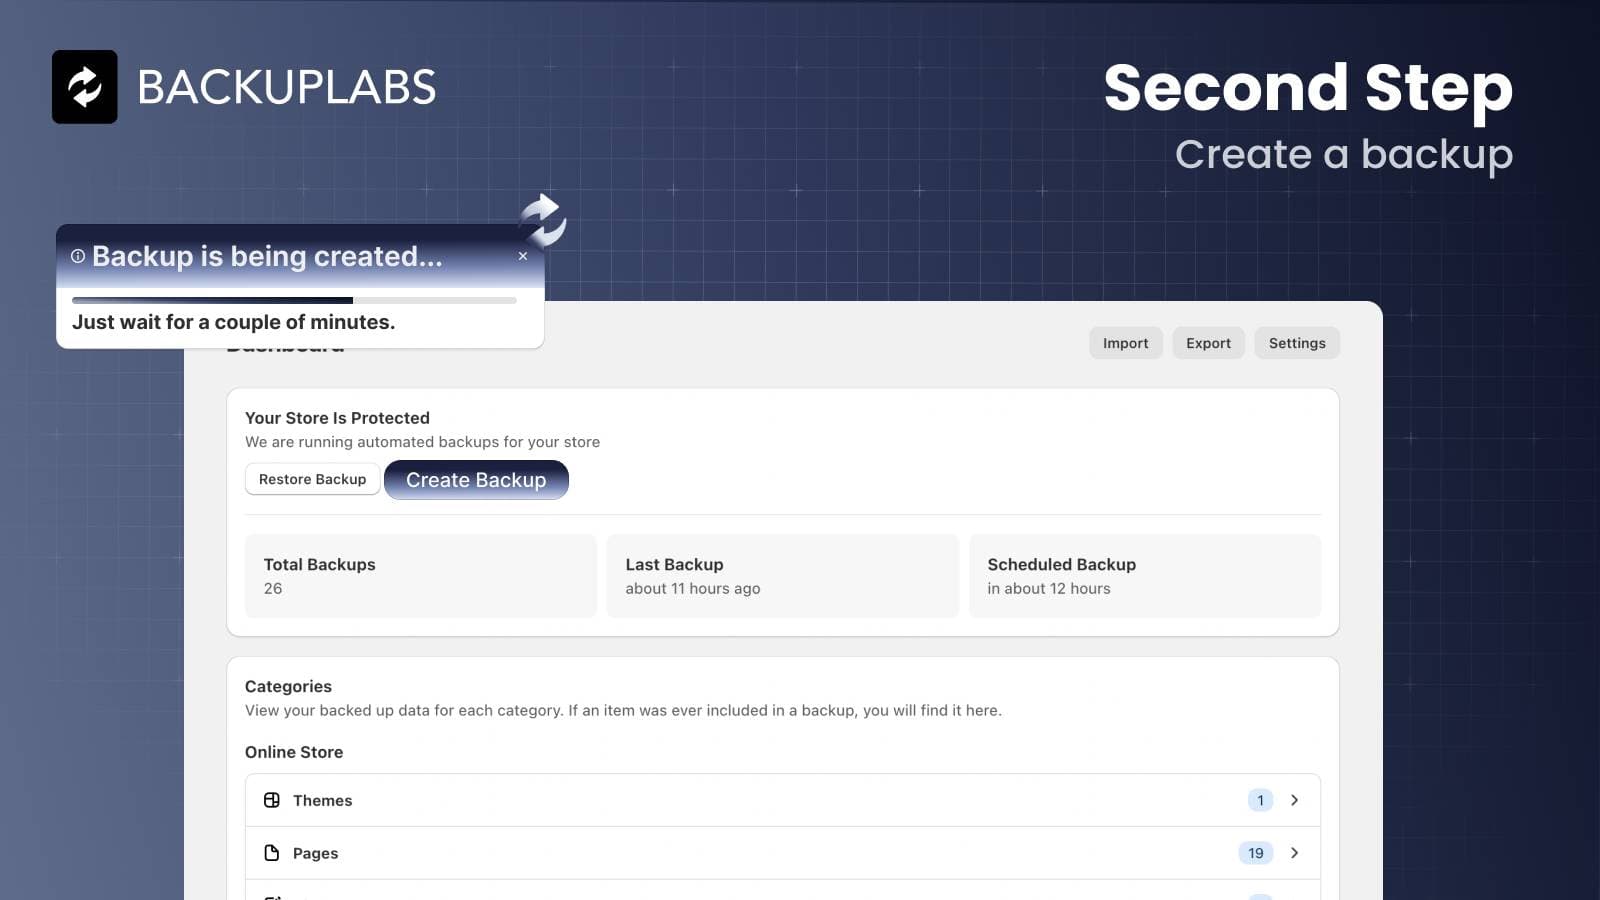Select the Scheduled Backup card
Image resolution: width=1600 pixels, height=900 pixels.
(1144, 576)
